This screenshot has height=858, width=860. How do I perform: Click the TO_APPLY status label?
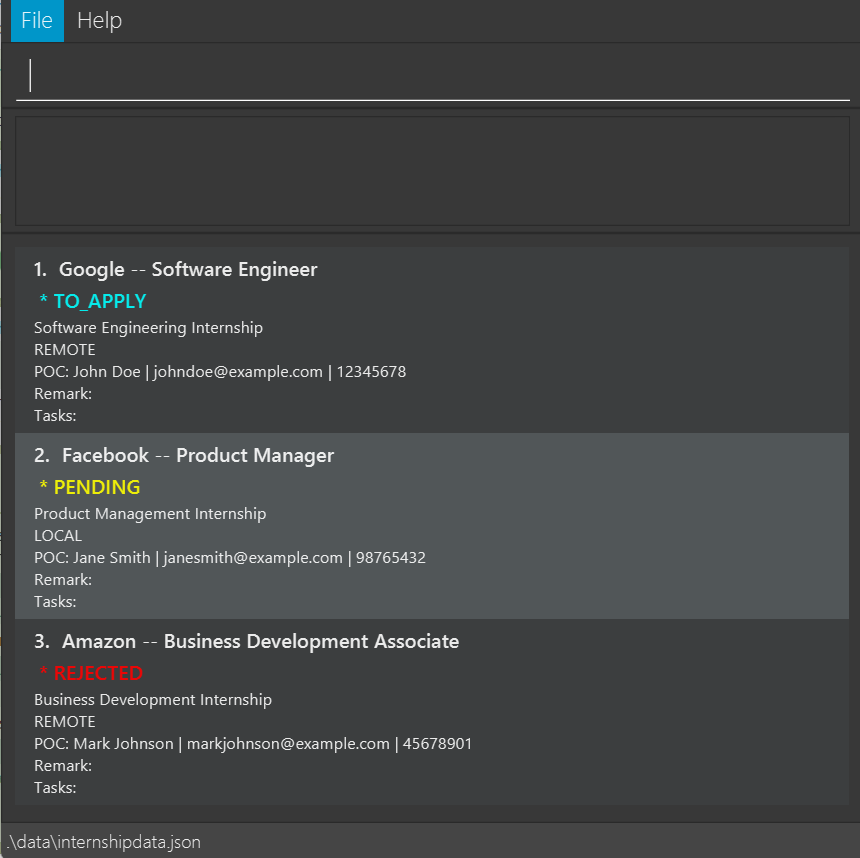[99, 300]
